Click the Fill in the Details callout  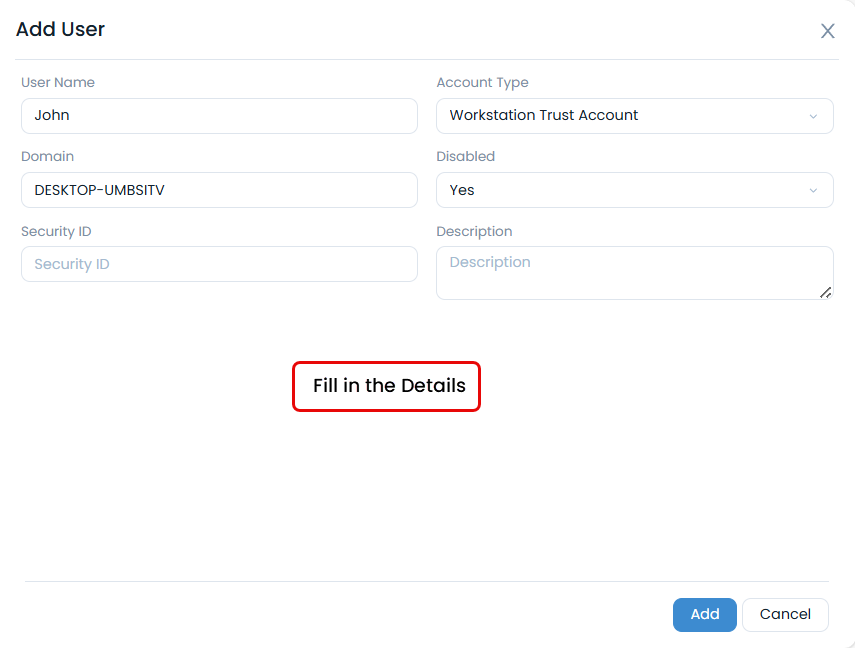click(387, 386)
